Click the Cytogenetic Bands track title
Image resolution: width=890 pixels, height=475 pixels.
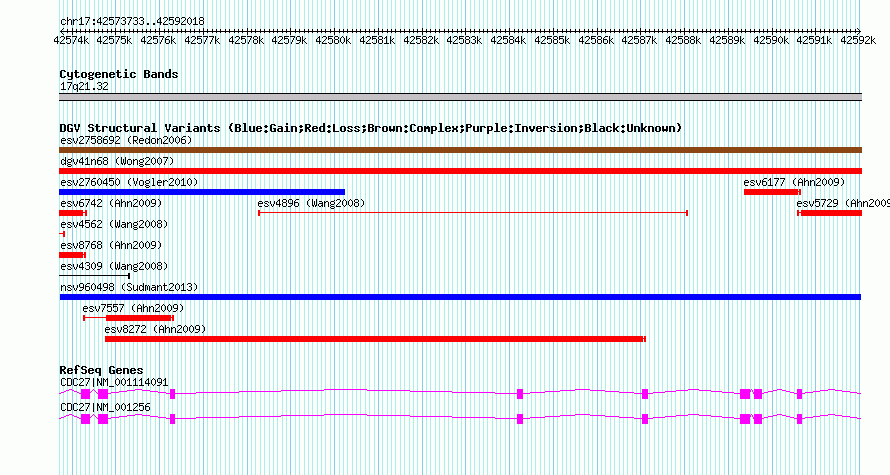tap(119, 74)
